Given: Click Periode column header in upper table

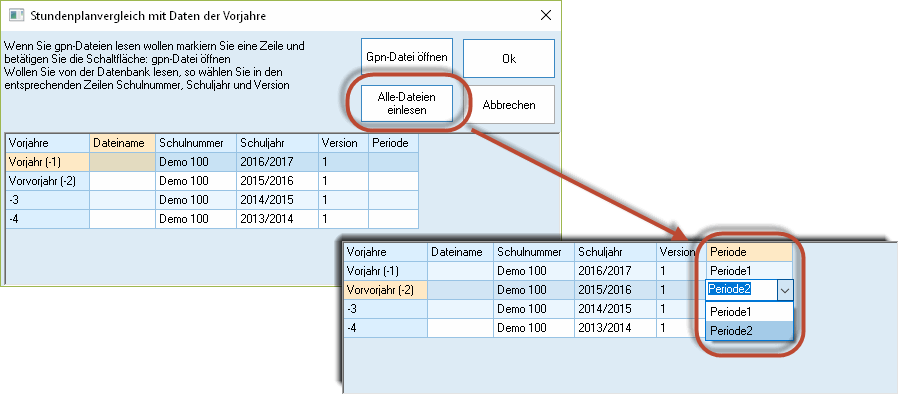Looking at the screenshot, I should pyautogui.click(x=393, y=143).
